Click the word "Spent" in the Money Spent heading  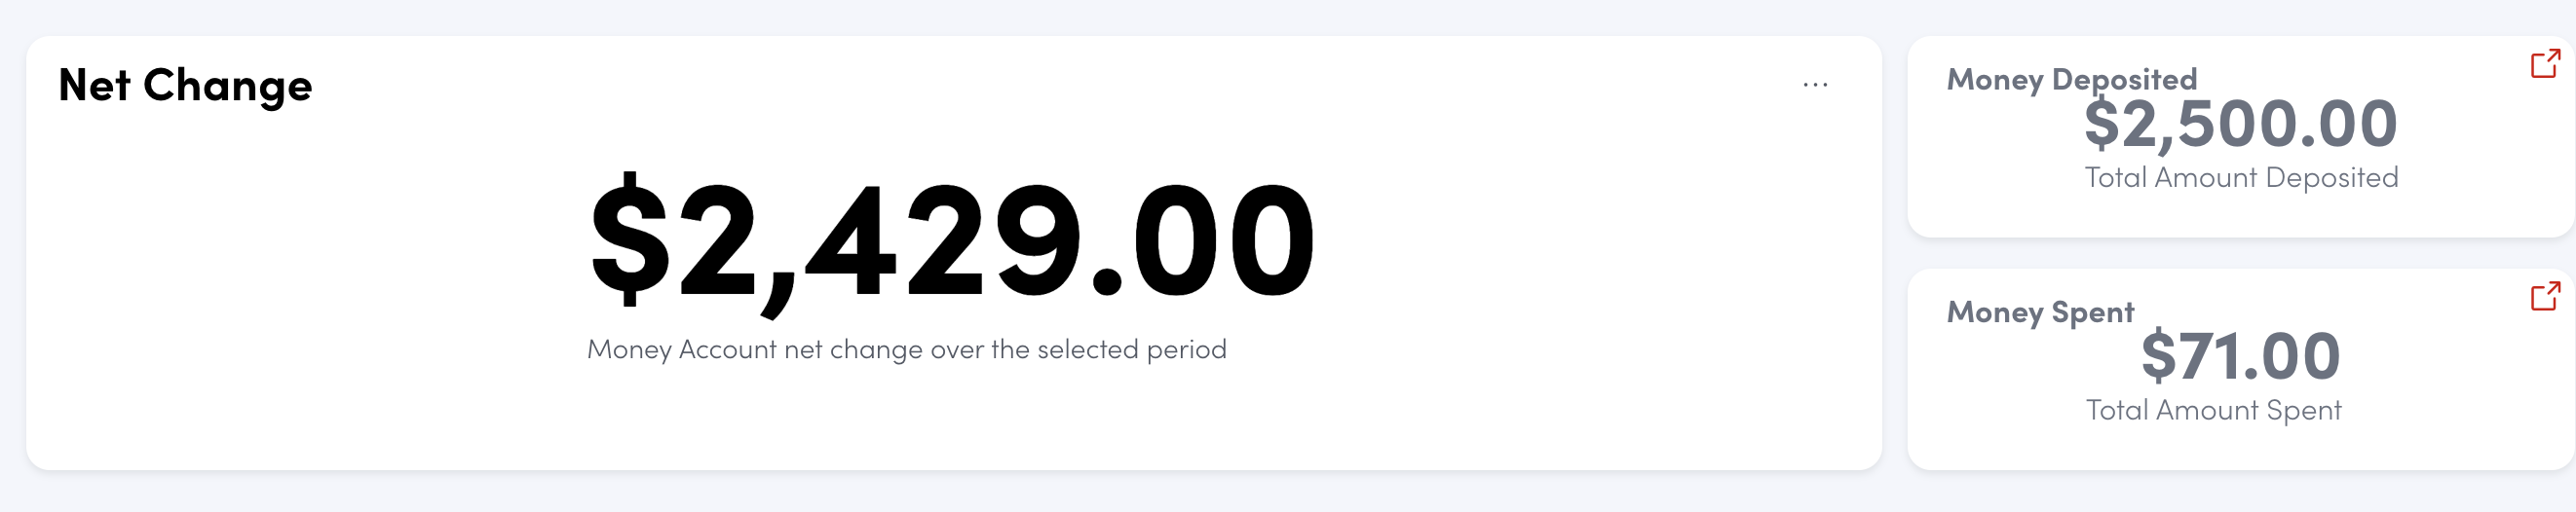[x=2092, y=312]
